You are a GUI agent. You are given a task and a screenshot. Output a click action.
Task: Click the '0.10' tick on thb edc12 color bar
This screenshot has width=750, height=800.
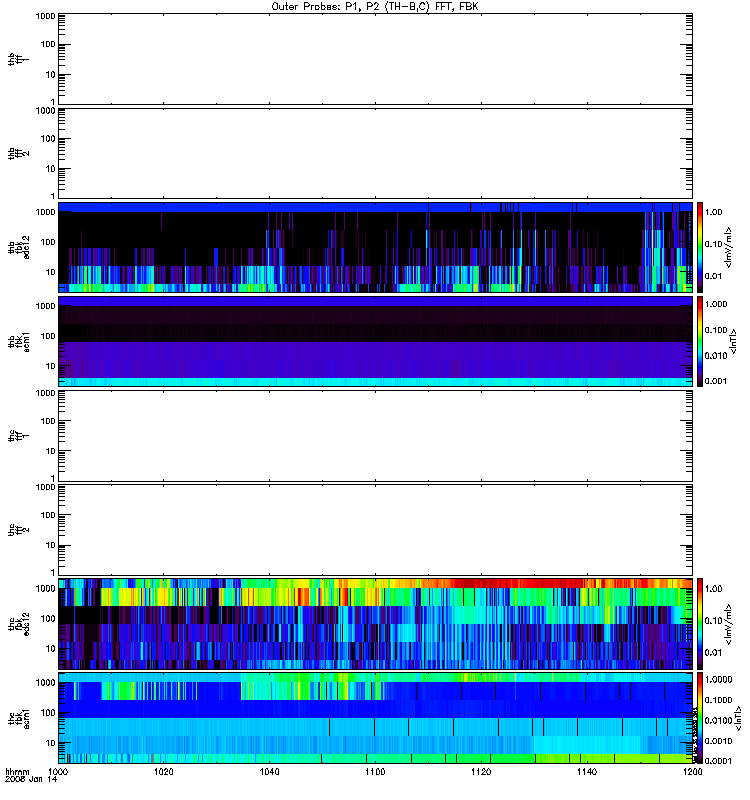tap(713, 244)
